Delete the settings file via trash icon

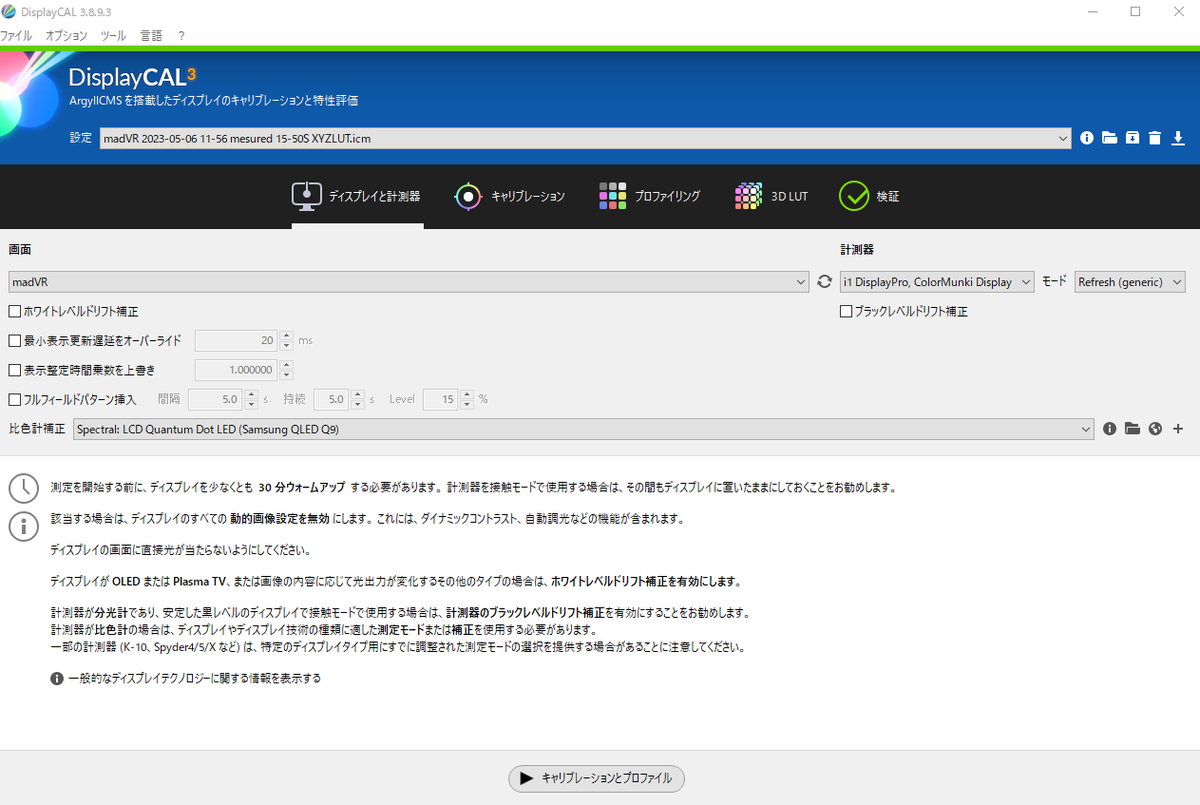tap(1155, 138)
